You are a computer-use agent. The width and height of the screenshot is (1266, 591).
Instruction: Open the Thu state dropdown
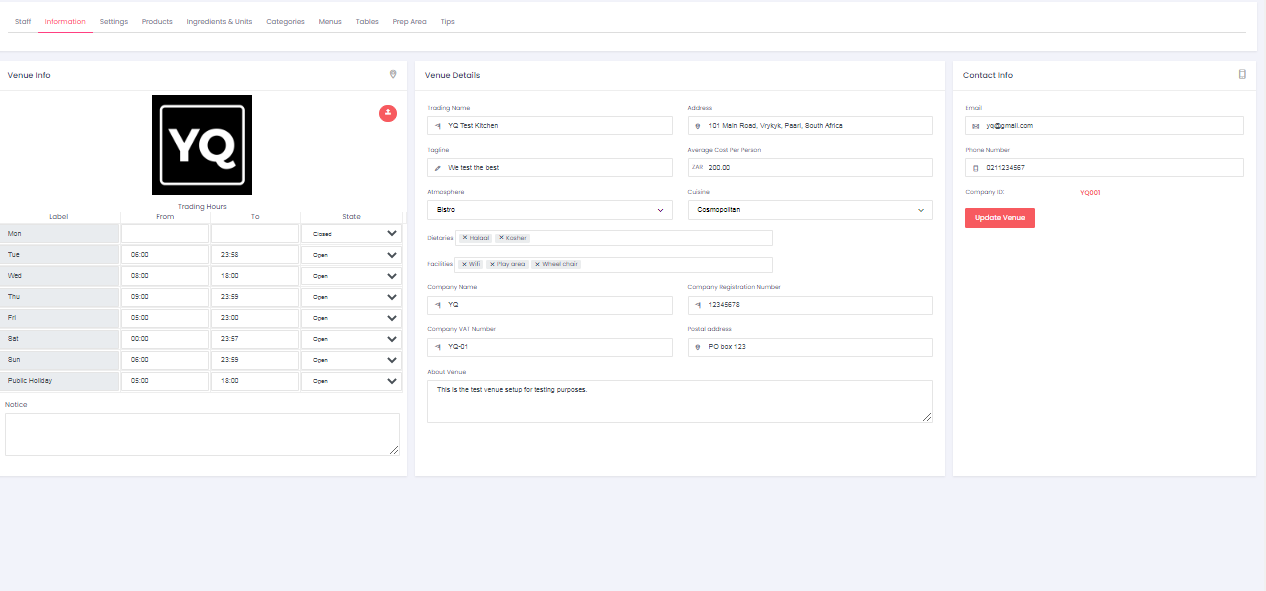click(x=353, y=296)
